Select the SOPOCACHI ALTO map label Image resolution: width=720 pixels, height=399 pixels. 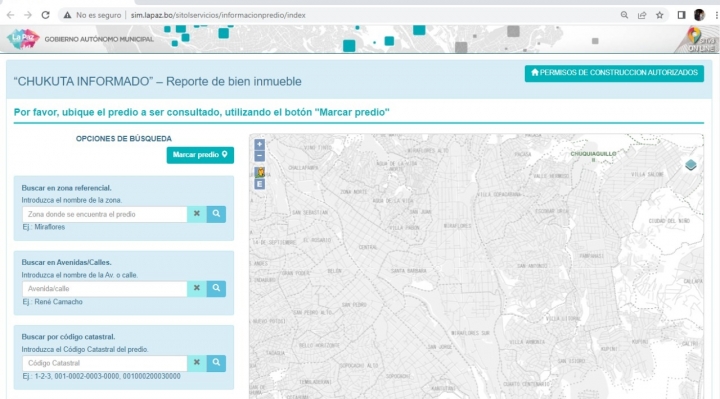pyautogui.click(x=359, y=365)
